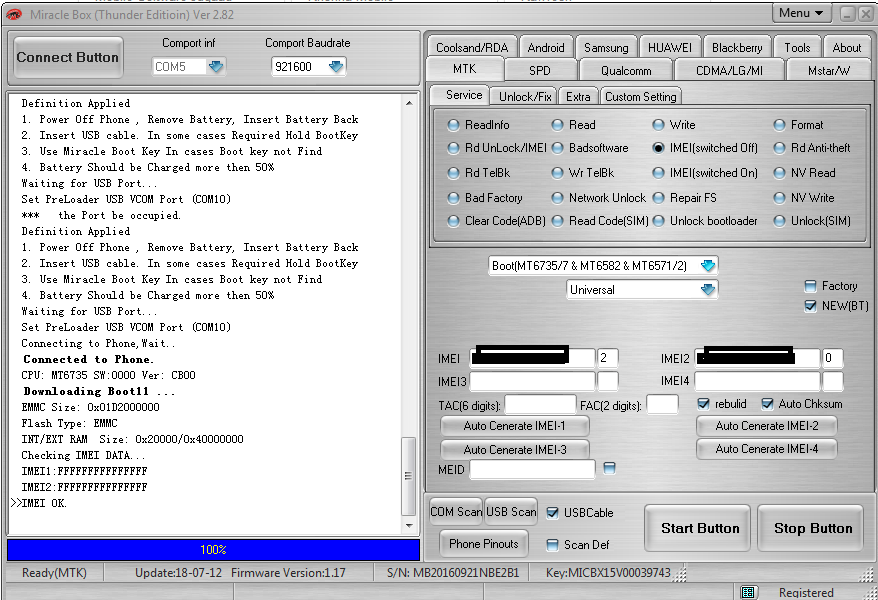Click the Miracle Box app logo icon
This screenshot has width=878, height=600.
(13, 14)
